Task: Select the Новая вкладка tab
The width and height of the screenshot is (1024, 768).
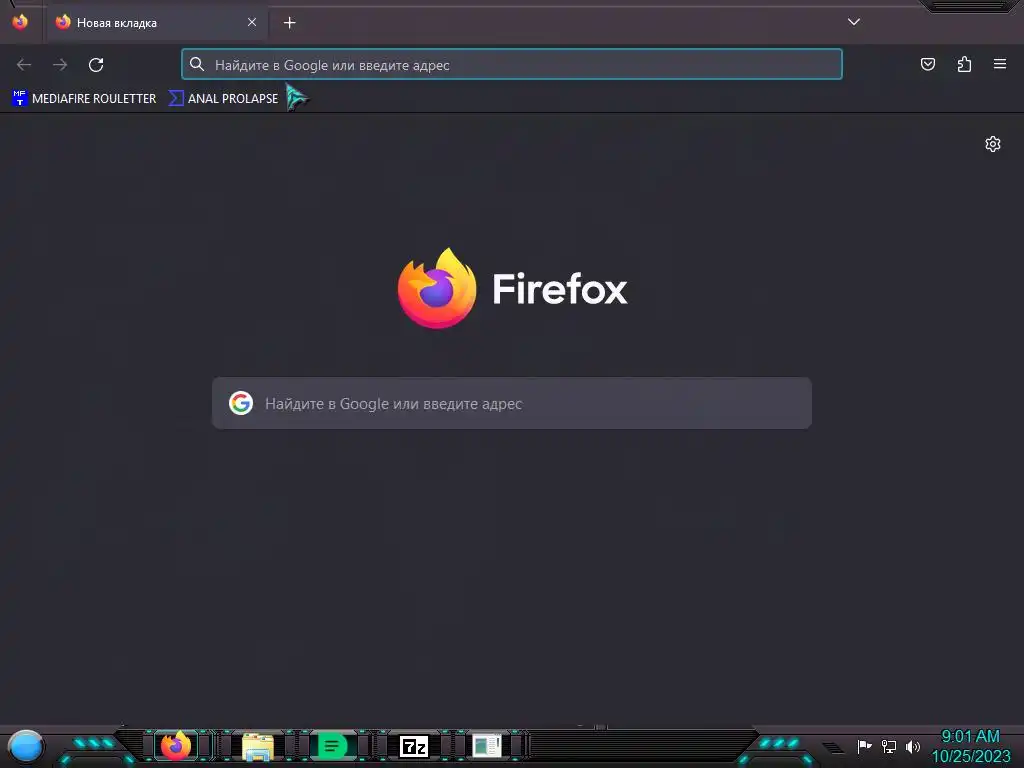Action: click(157, 23)
